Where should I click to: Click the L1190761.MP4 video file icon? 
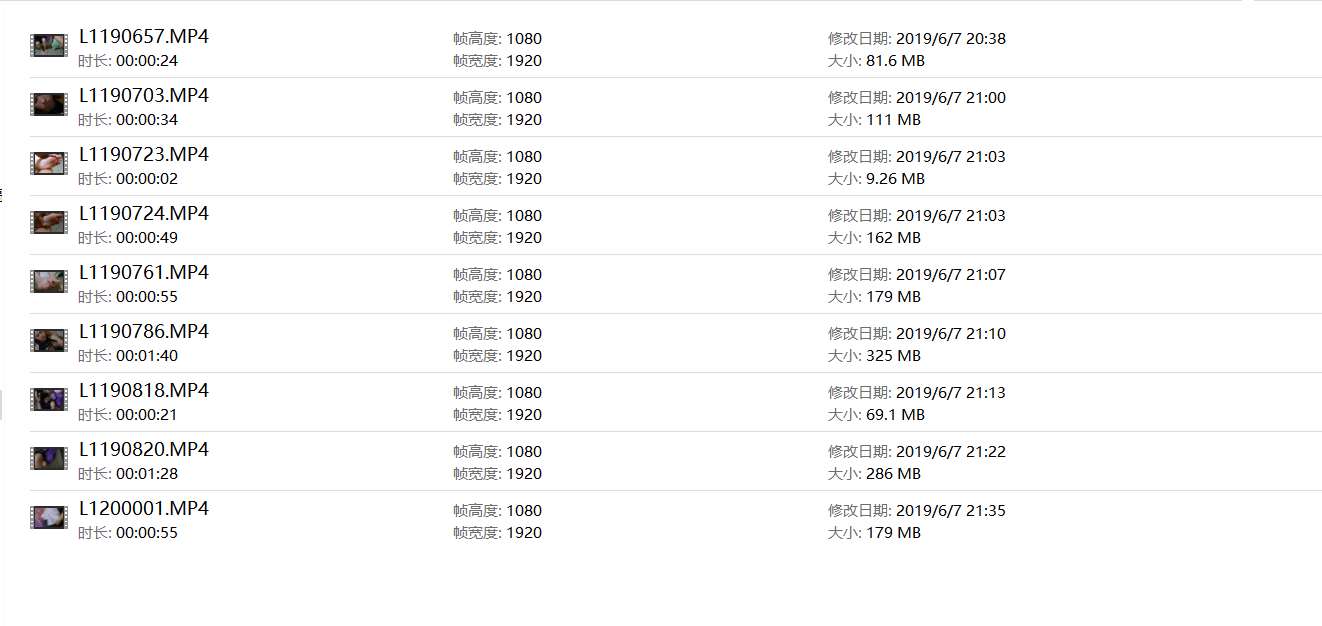click(x=48, y=281)
